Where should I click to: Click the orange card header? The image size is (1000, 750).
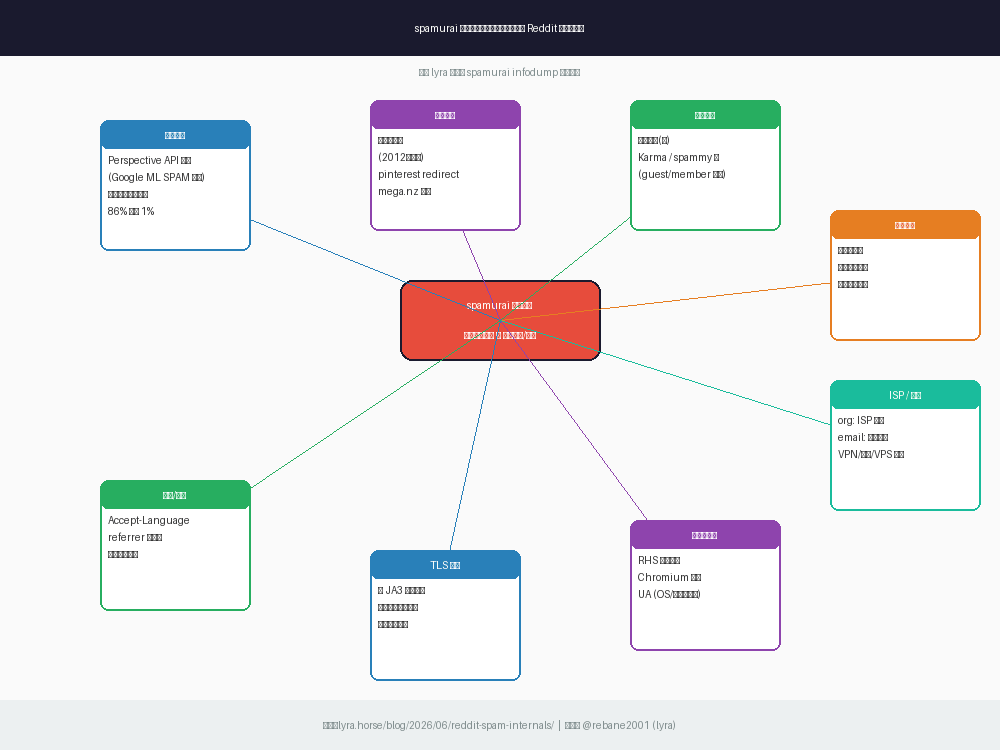click(905, 224)
